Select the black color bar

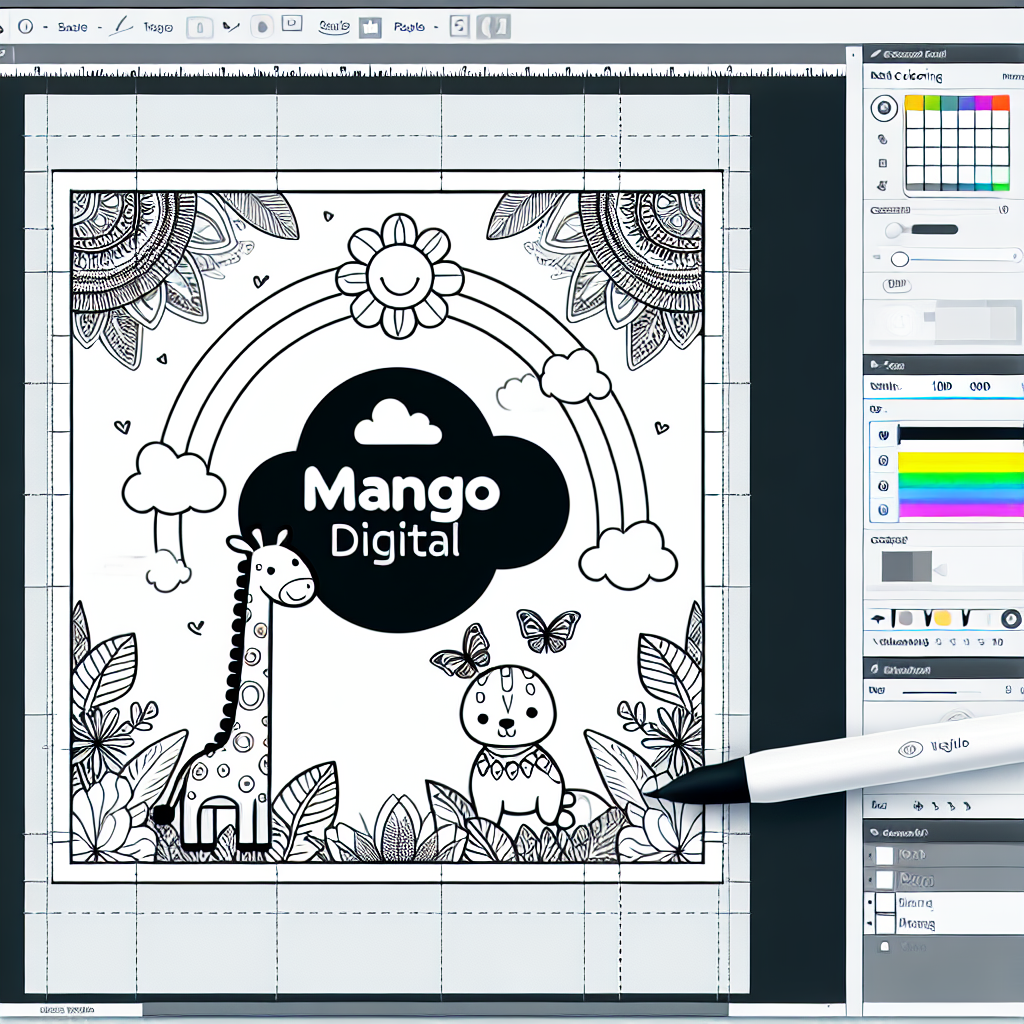coord(961,434)
